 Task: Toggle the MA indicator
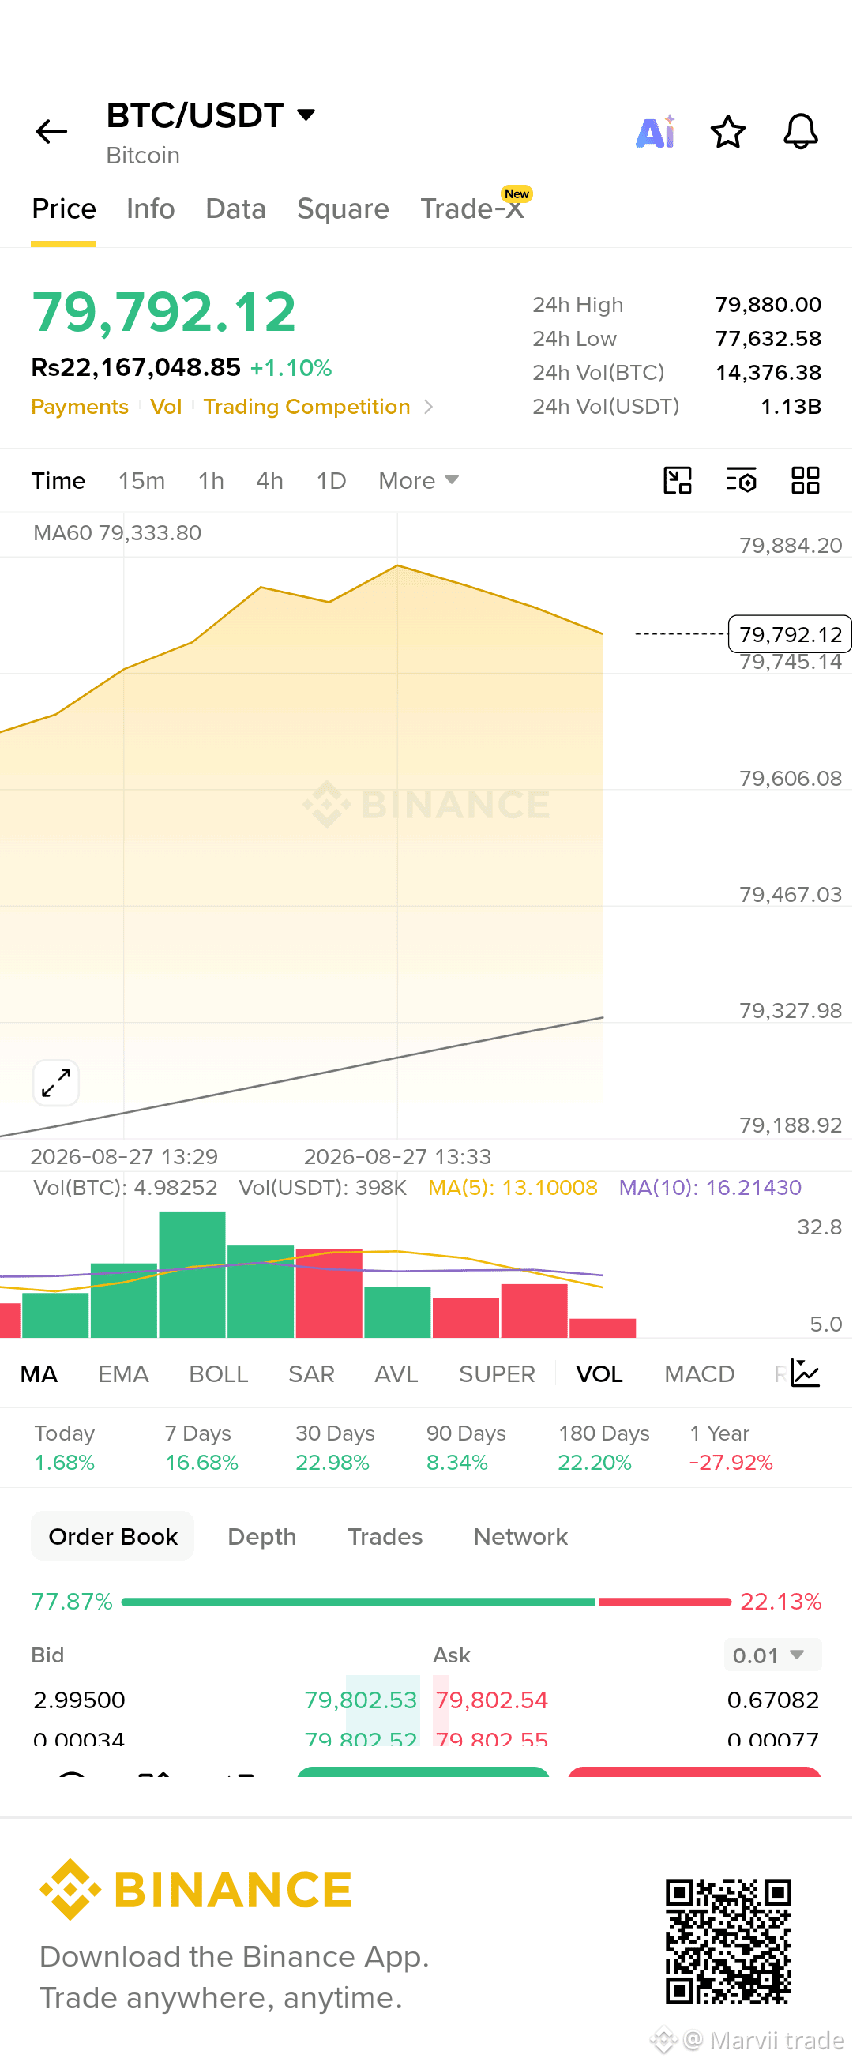click(39, 1374)
